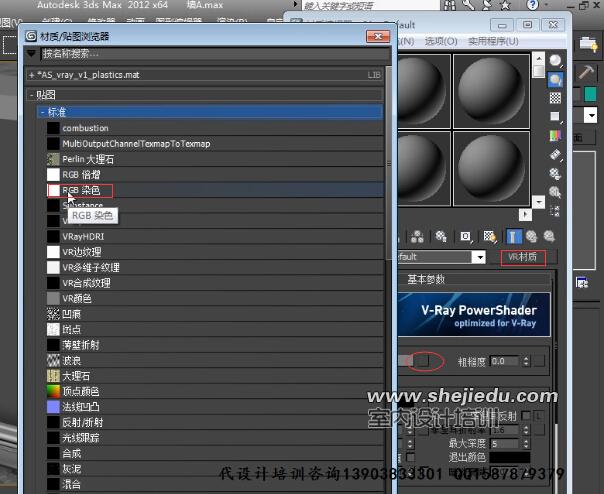Toggle Show End Result icon
This screenshot has width=604, height=494.
click(x=513, y=237)
